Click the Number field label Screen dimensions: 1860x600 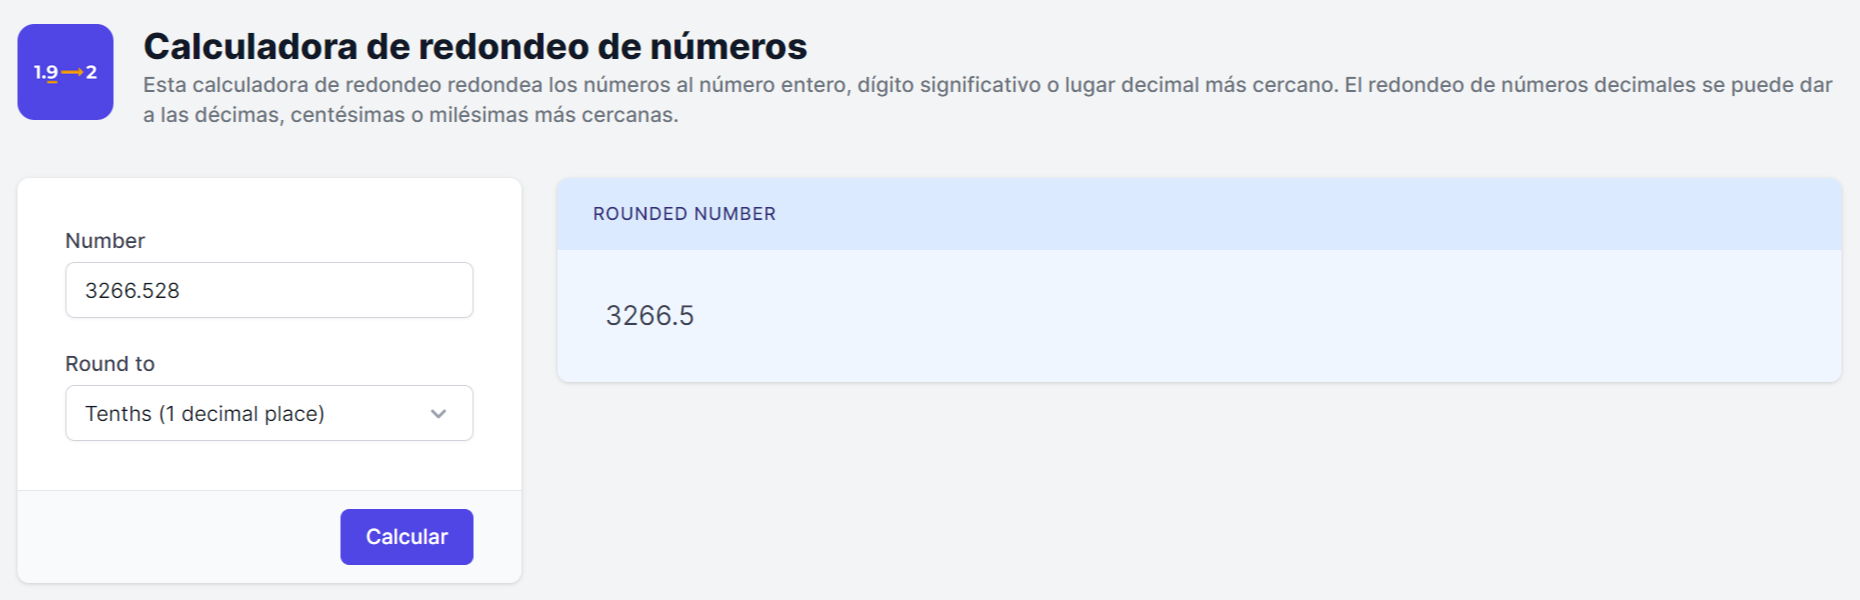point(105,241)
